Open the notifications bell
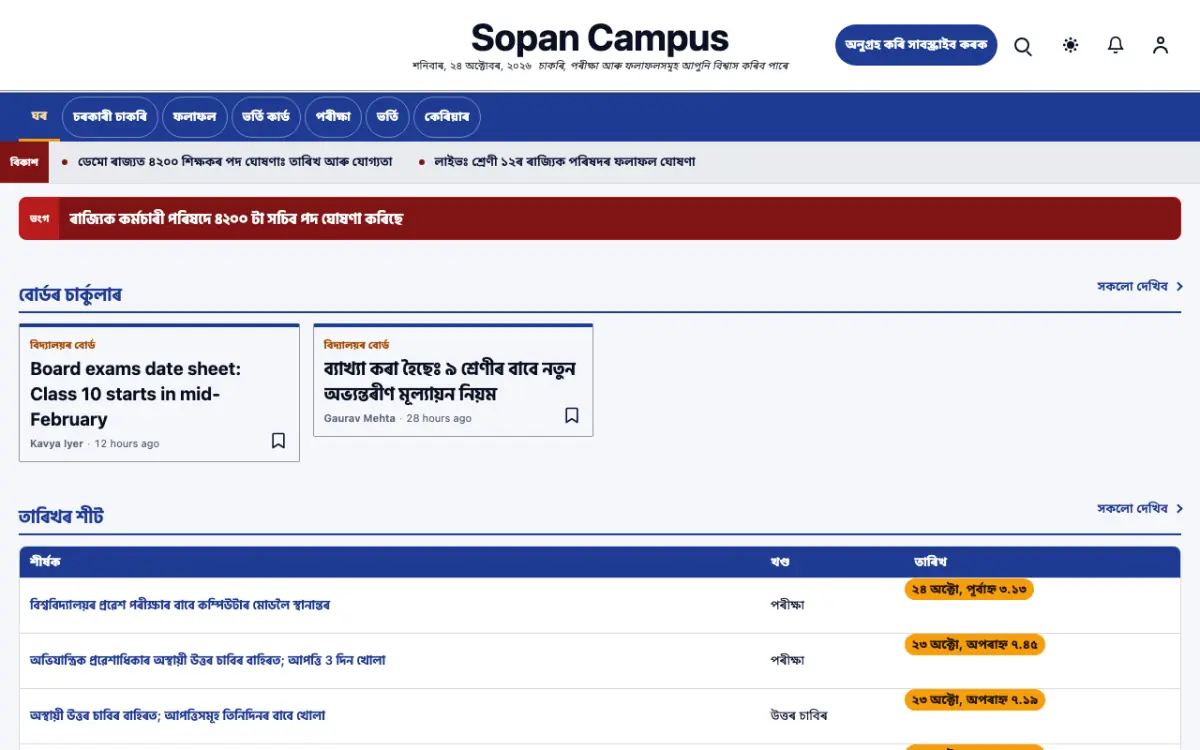1200x750 pixels. coord(1116,45)
